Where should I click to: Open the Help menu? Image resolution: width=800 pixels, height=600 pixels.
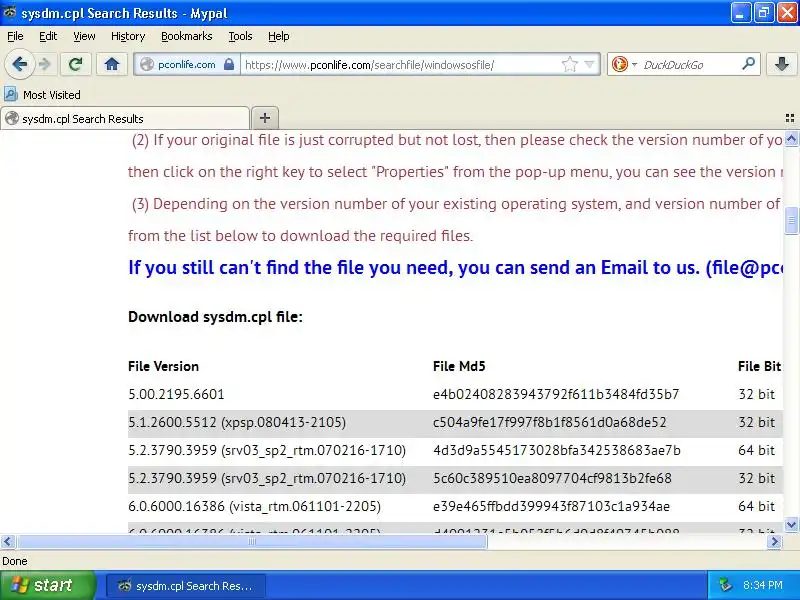coord(279,36)
